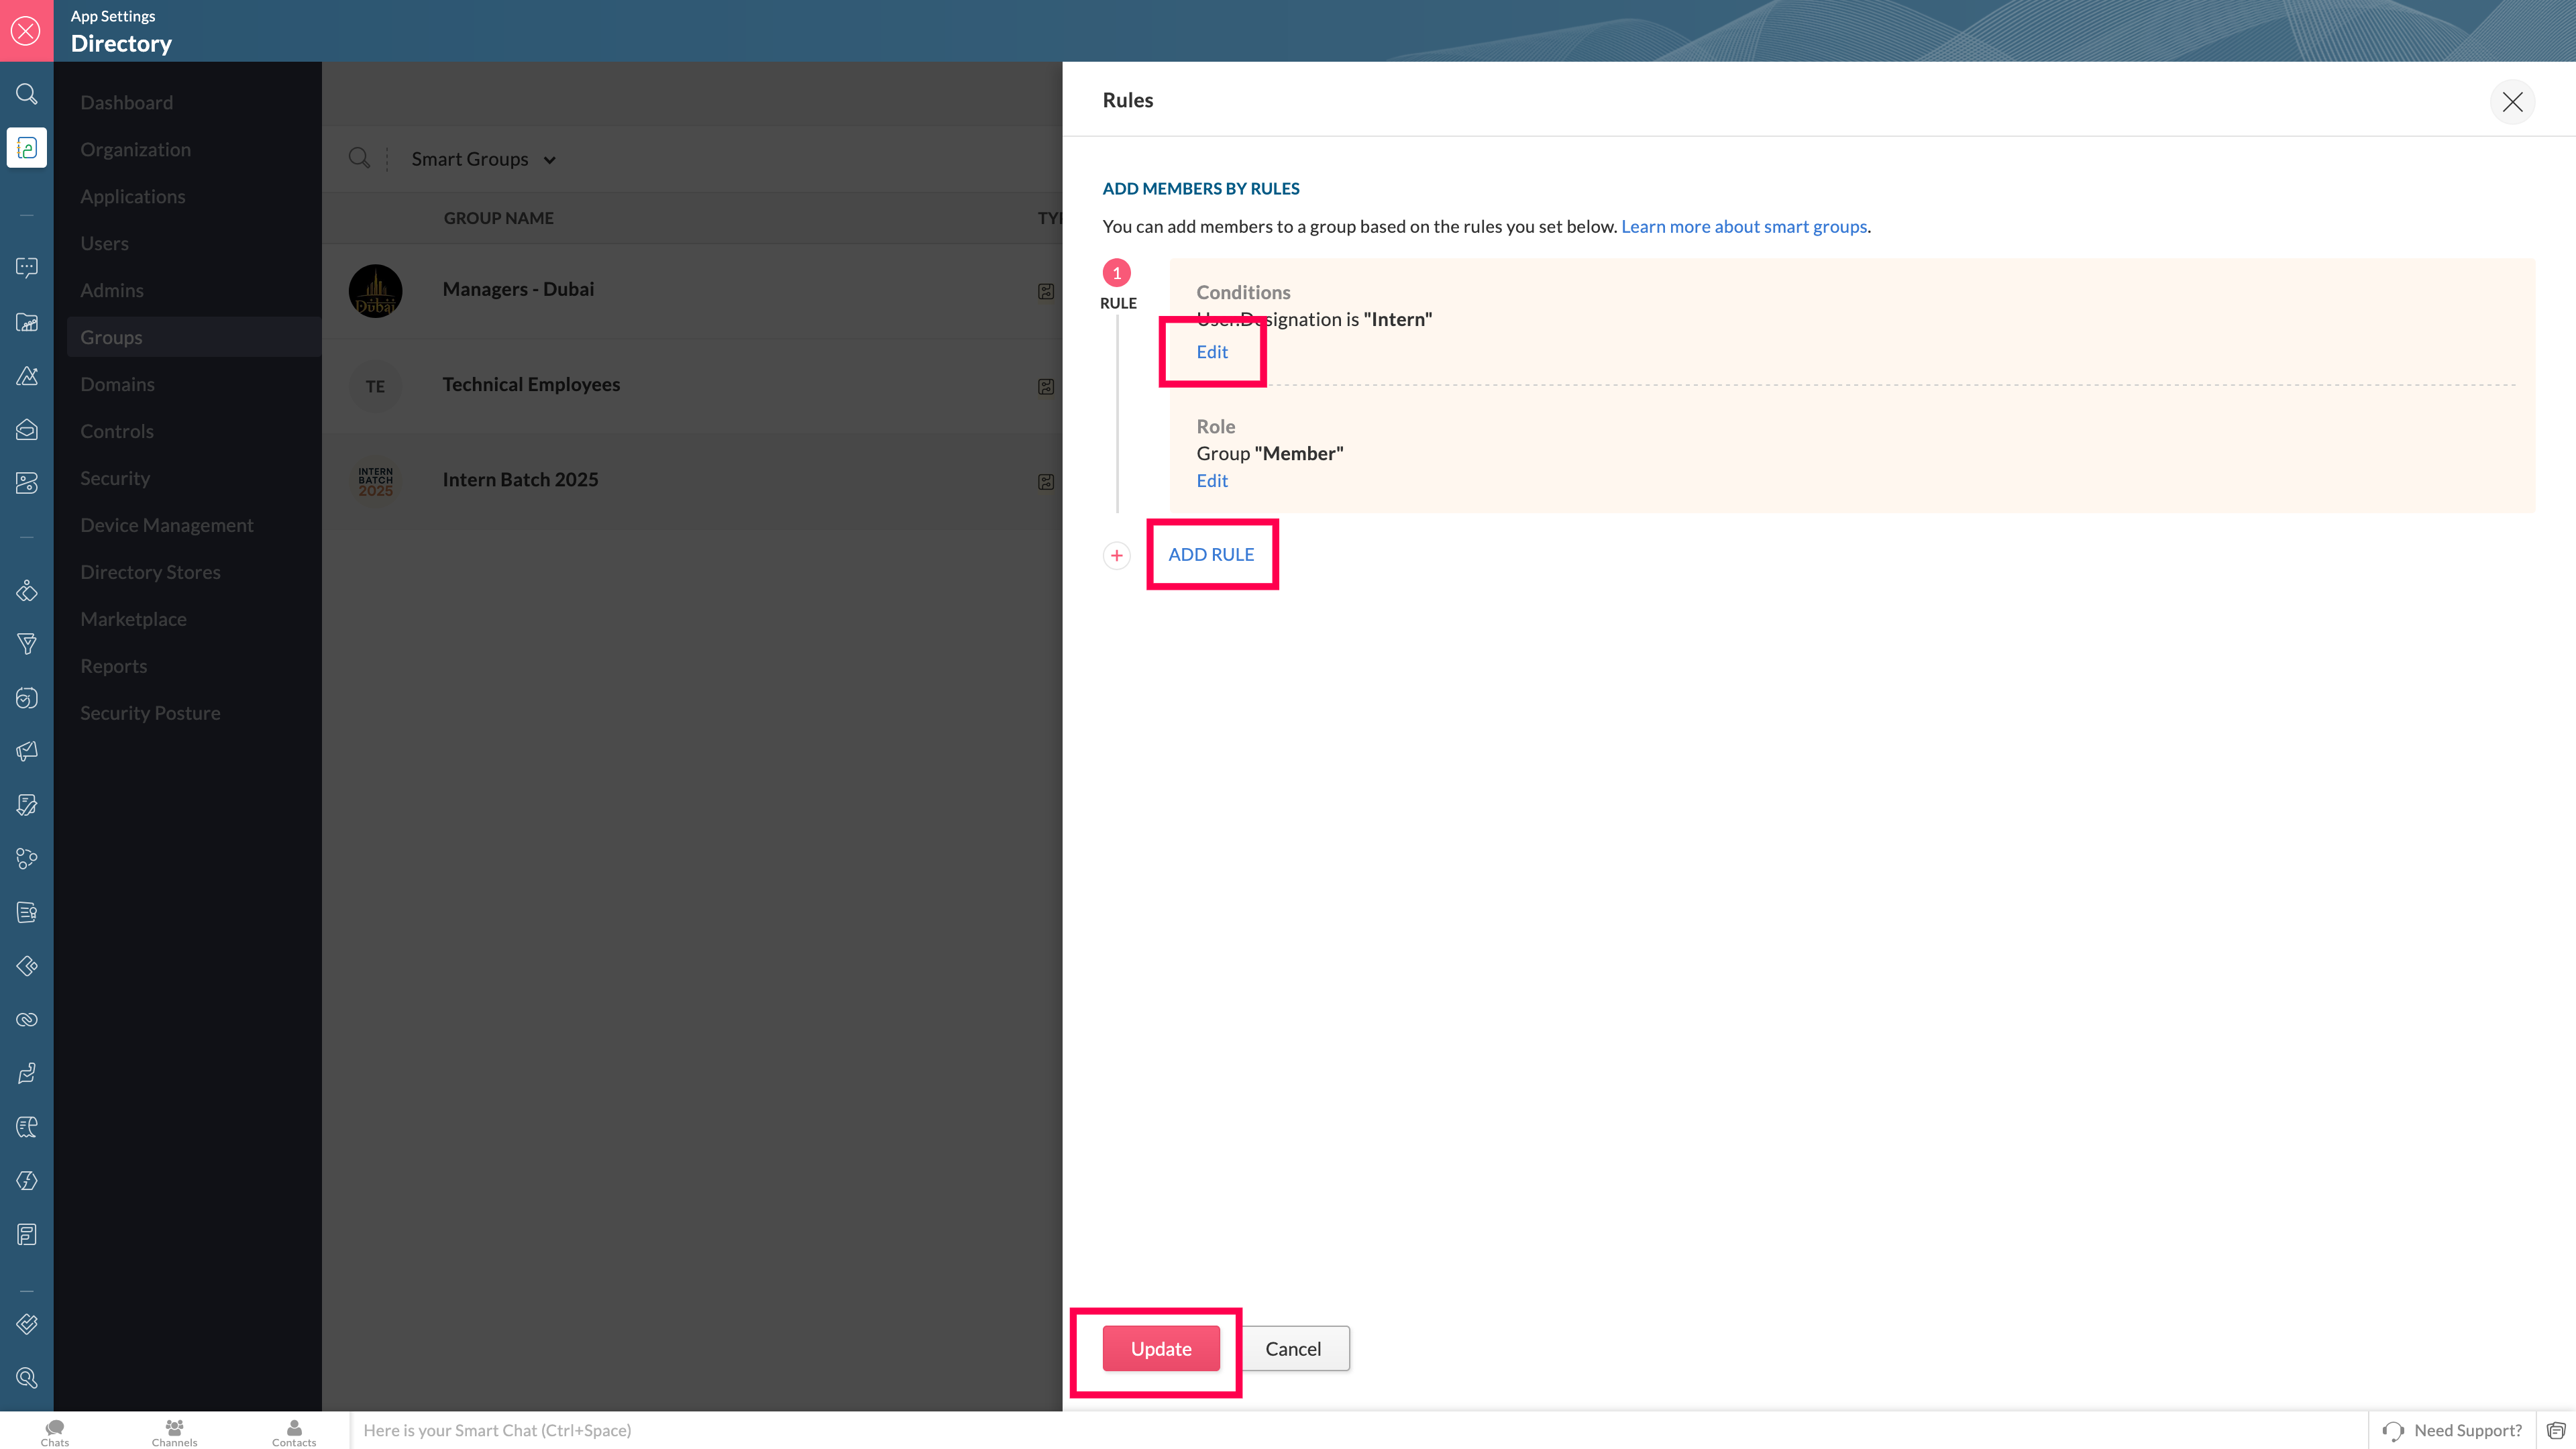Click the search icon in left sidebar
Screen dimensions: 2576x1449
tap(27, 94)
